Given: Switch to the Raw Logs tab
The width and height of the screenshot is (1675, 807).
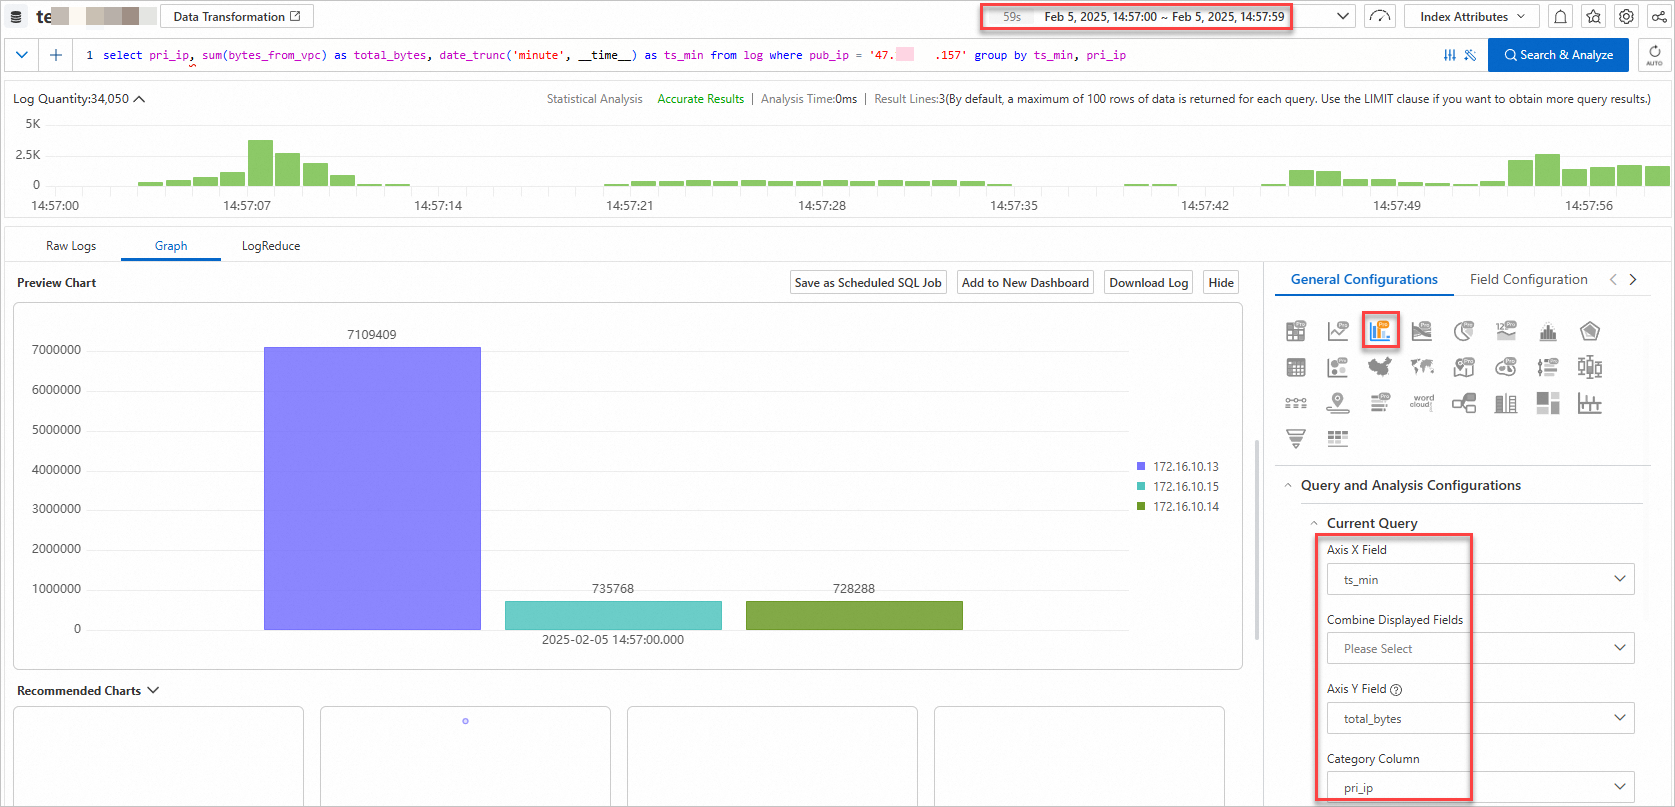Looking at the screenshot, I should [x=71, y=246].
